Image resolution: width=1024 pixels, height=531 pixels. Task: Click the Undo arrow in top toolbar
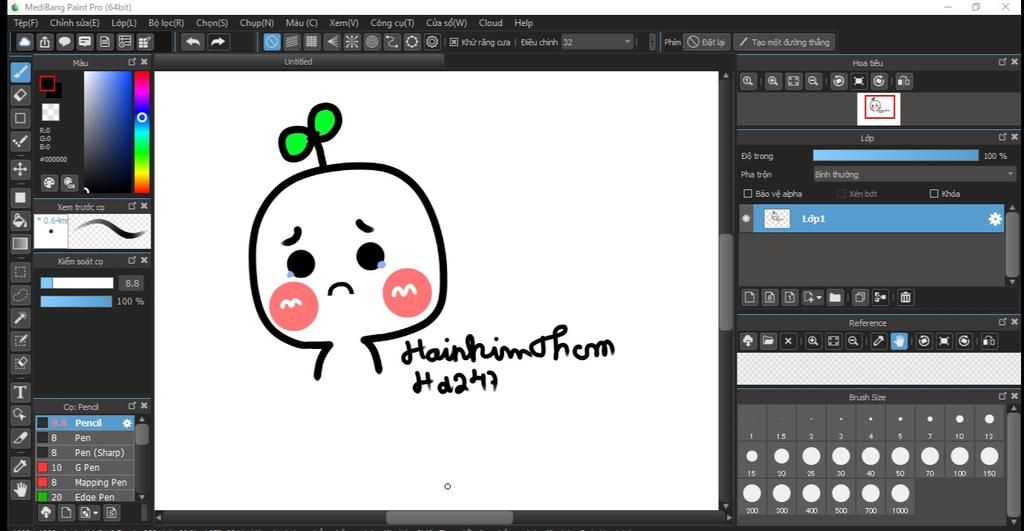pyautogui.click(x=192, y=42)
